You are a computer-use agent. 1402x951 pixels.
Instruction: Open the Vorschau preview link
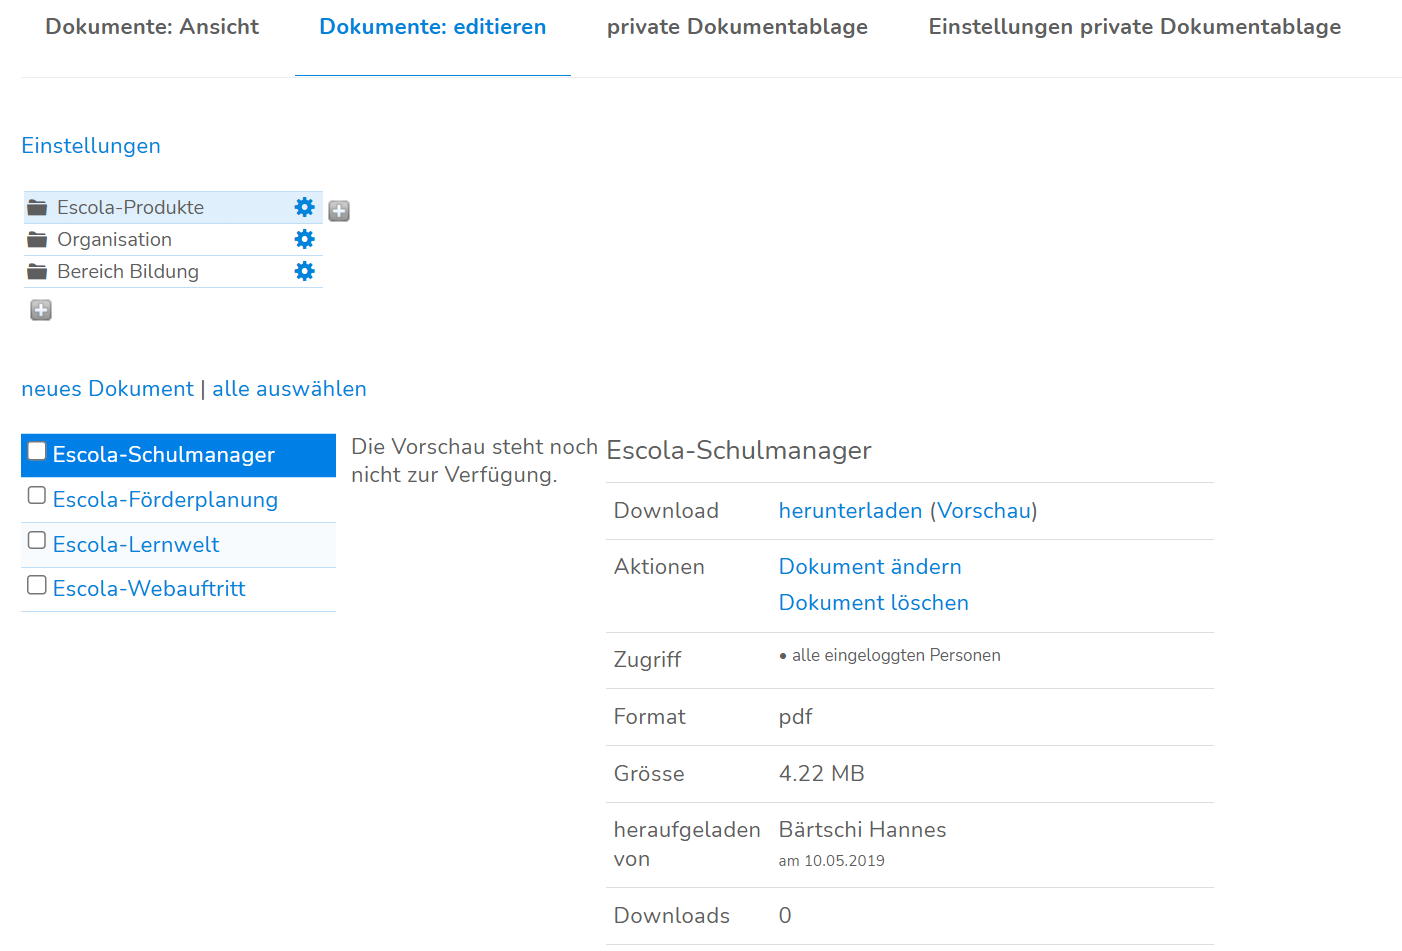tap(984, 511)
